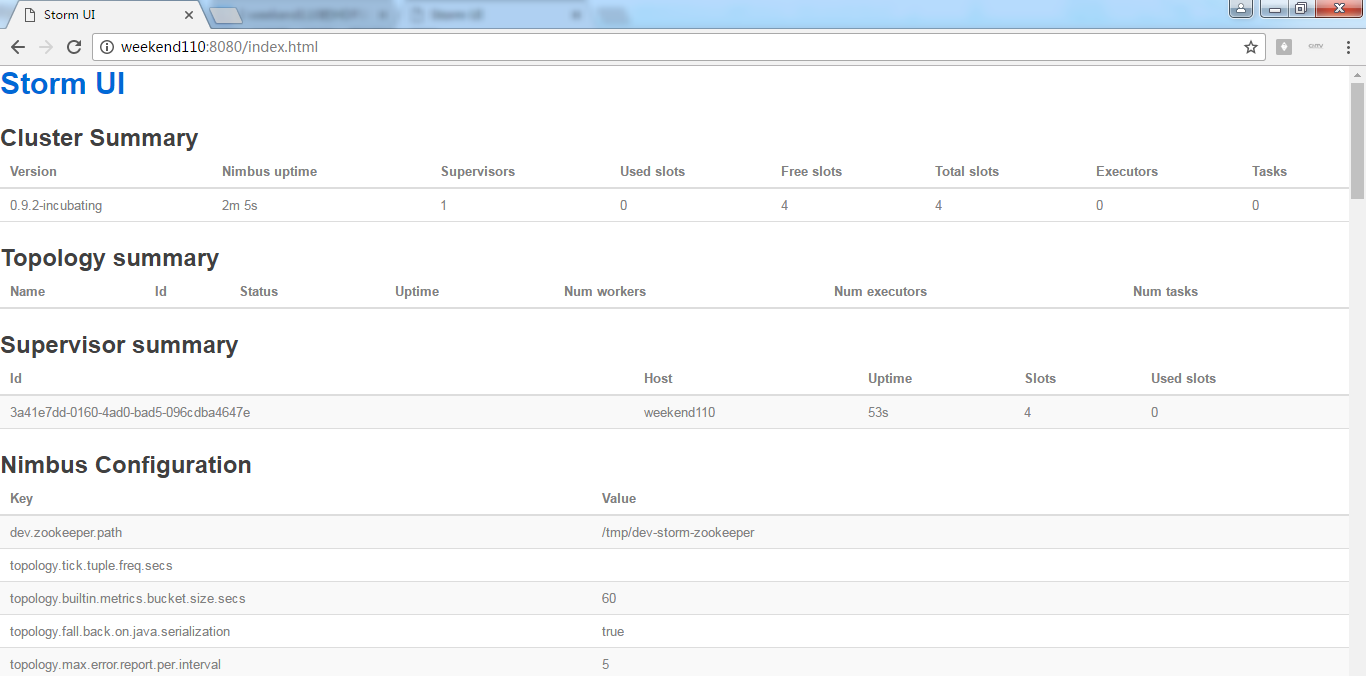Click Uptime header in Supervisor summary
Screen dimensions: 1366x676
[890, 379]
